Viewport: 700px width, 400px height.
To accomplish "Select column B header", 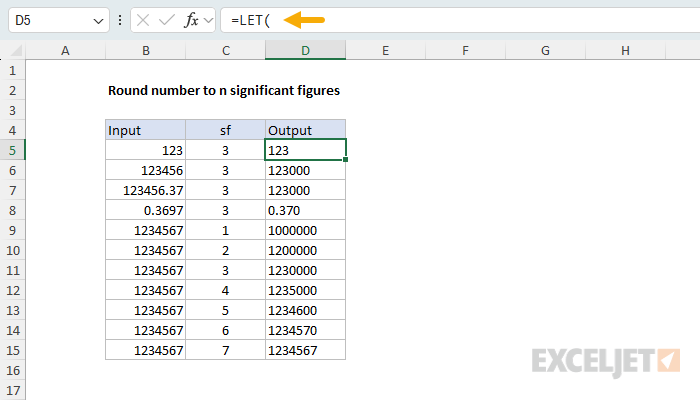I will pos(146,50).
